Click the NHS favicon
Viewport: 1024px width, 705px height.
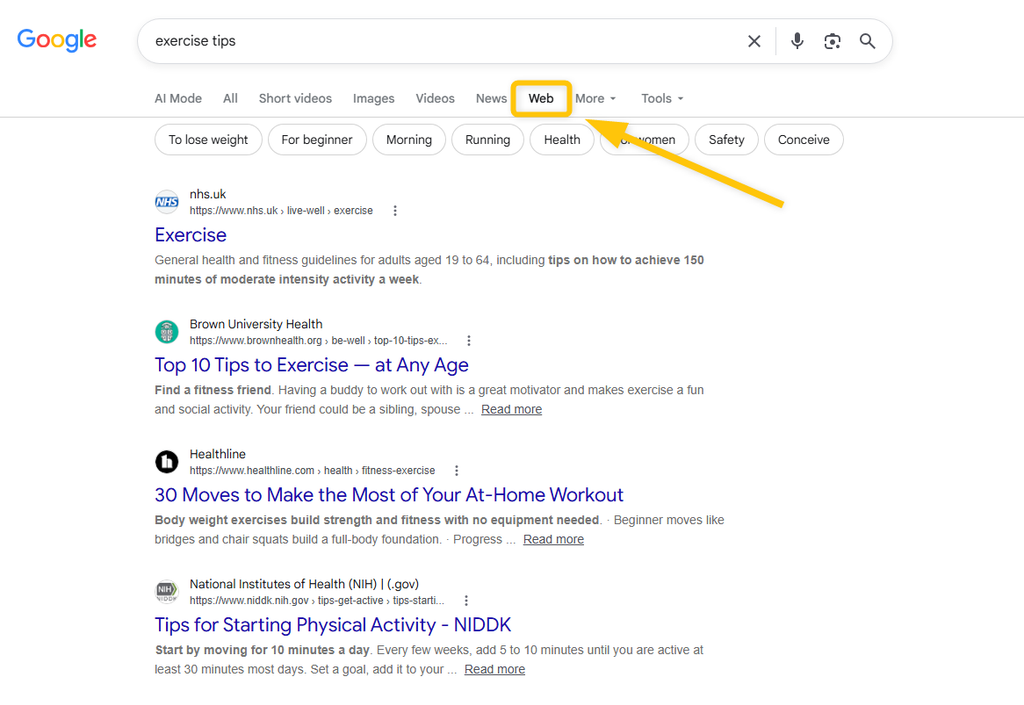pos(167,202)
